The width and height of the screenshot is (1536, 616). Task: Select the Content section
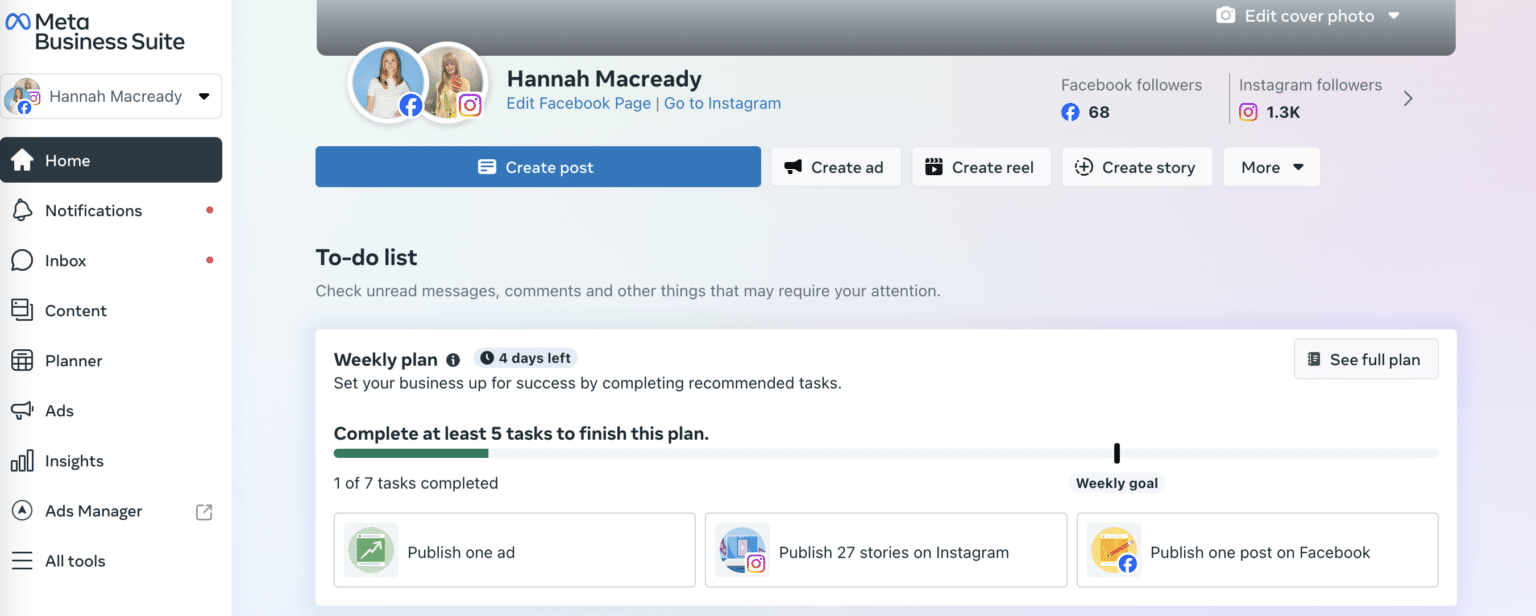click(x=75, y=310)
